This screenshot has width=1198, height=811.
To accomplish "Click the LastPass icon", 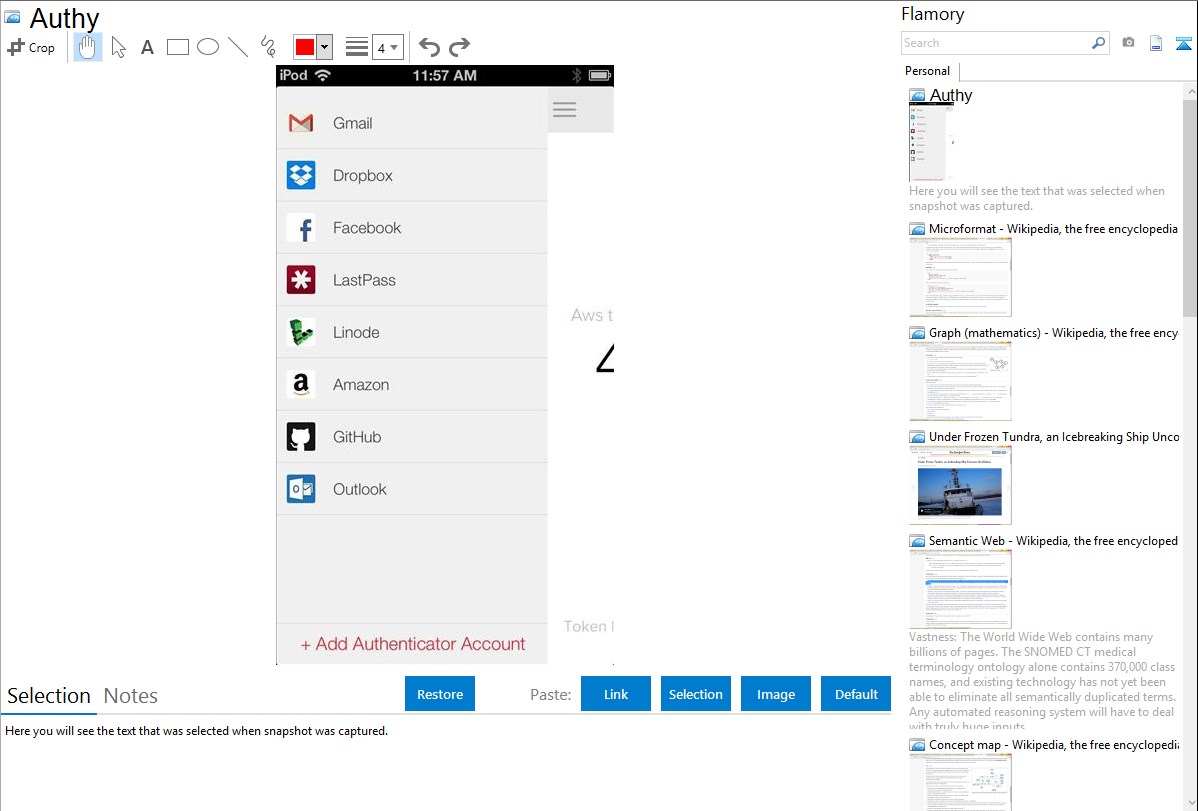I will (301, 280).
